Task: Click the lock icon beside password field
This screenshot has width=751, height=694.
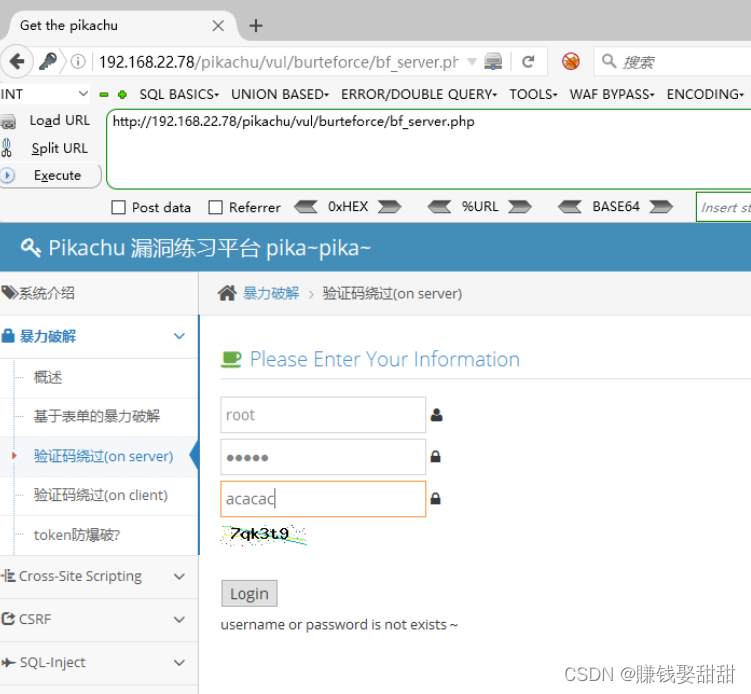Action: pos(435,456)
